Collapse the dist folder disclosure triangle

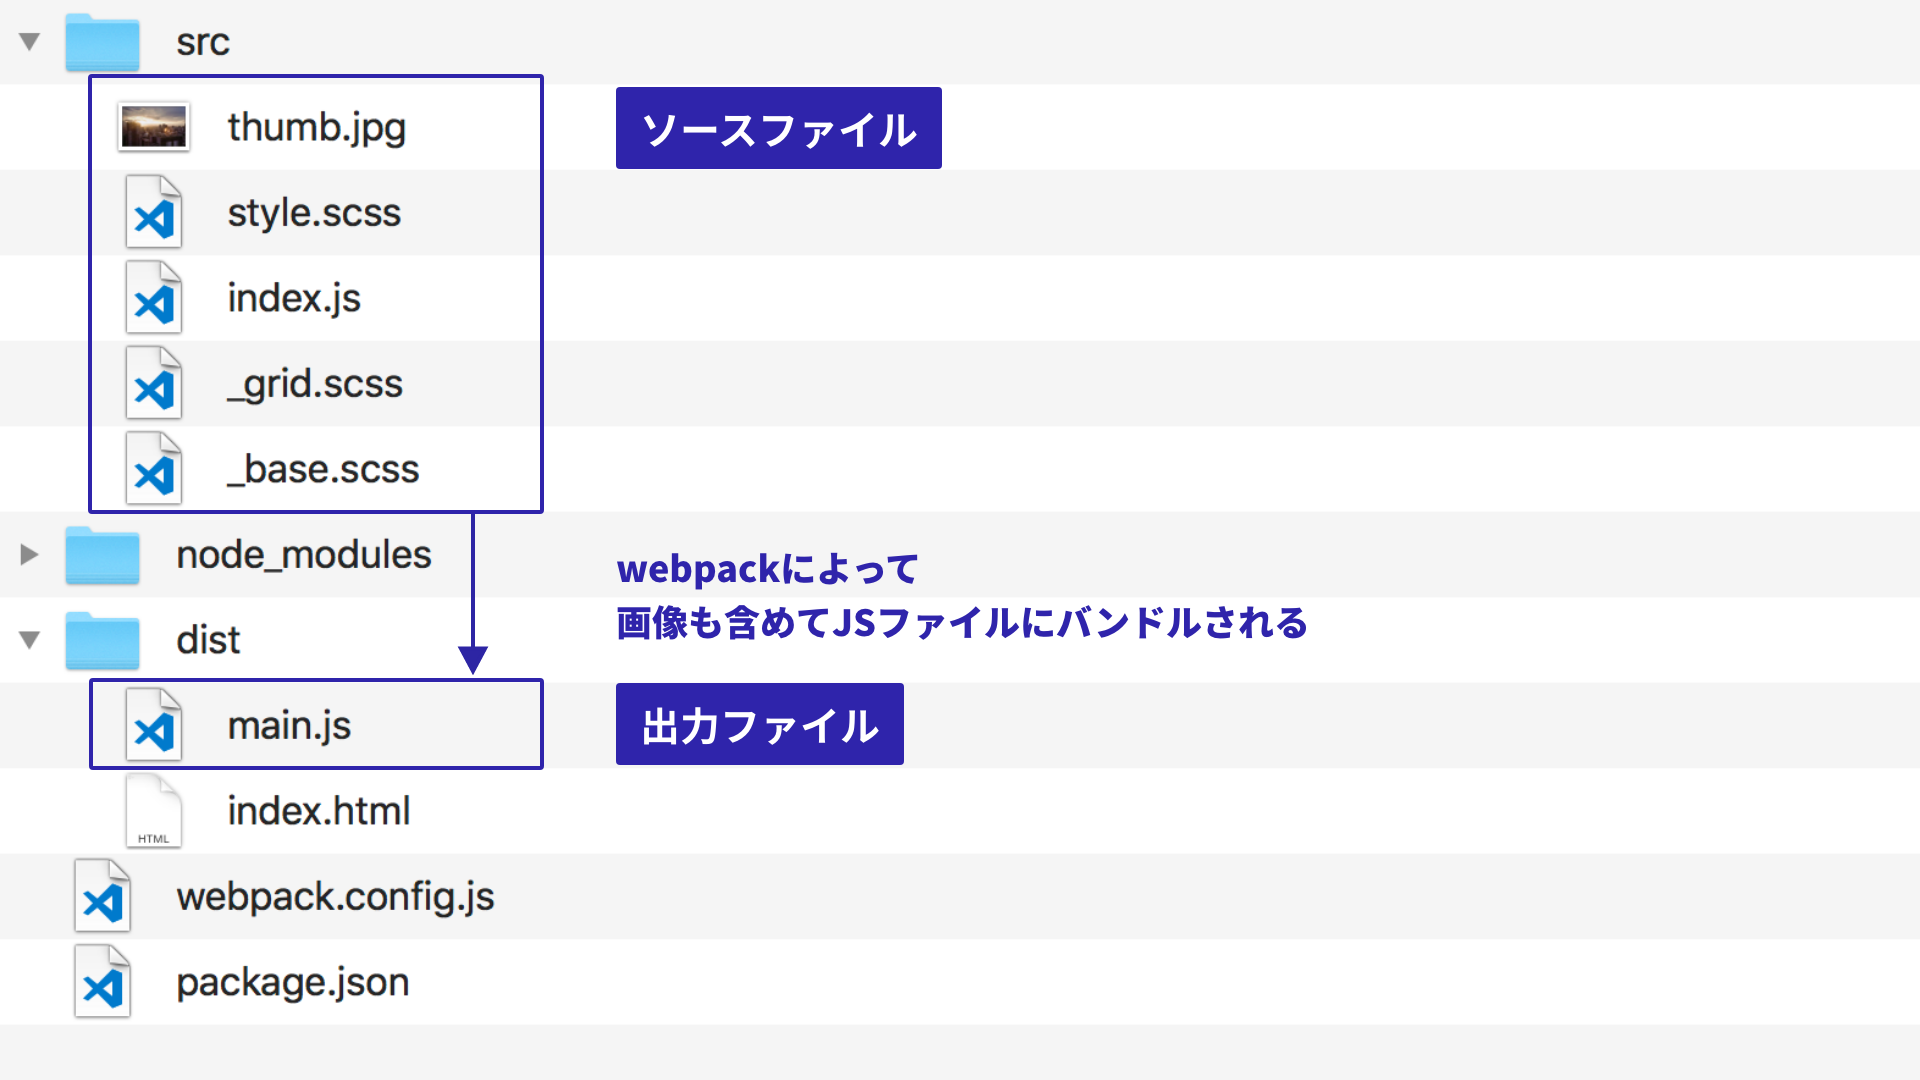[29, 640]
